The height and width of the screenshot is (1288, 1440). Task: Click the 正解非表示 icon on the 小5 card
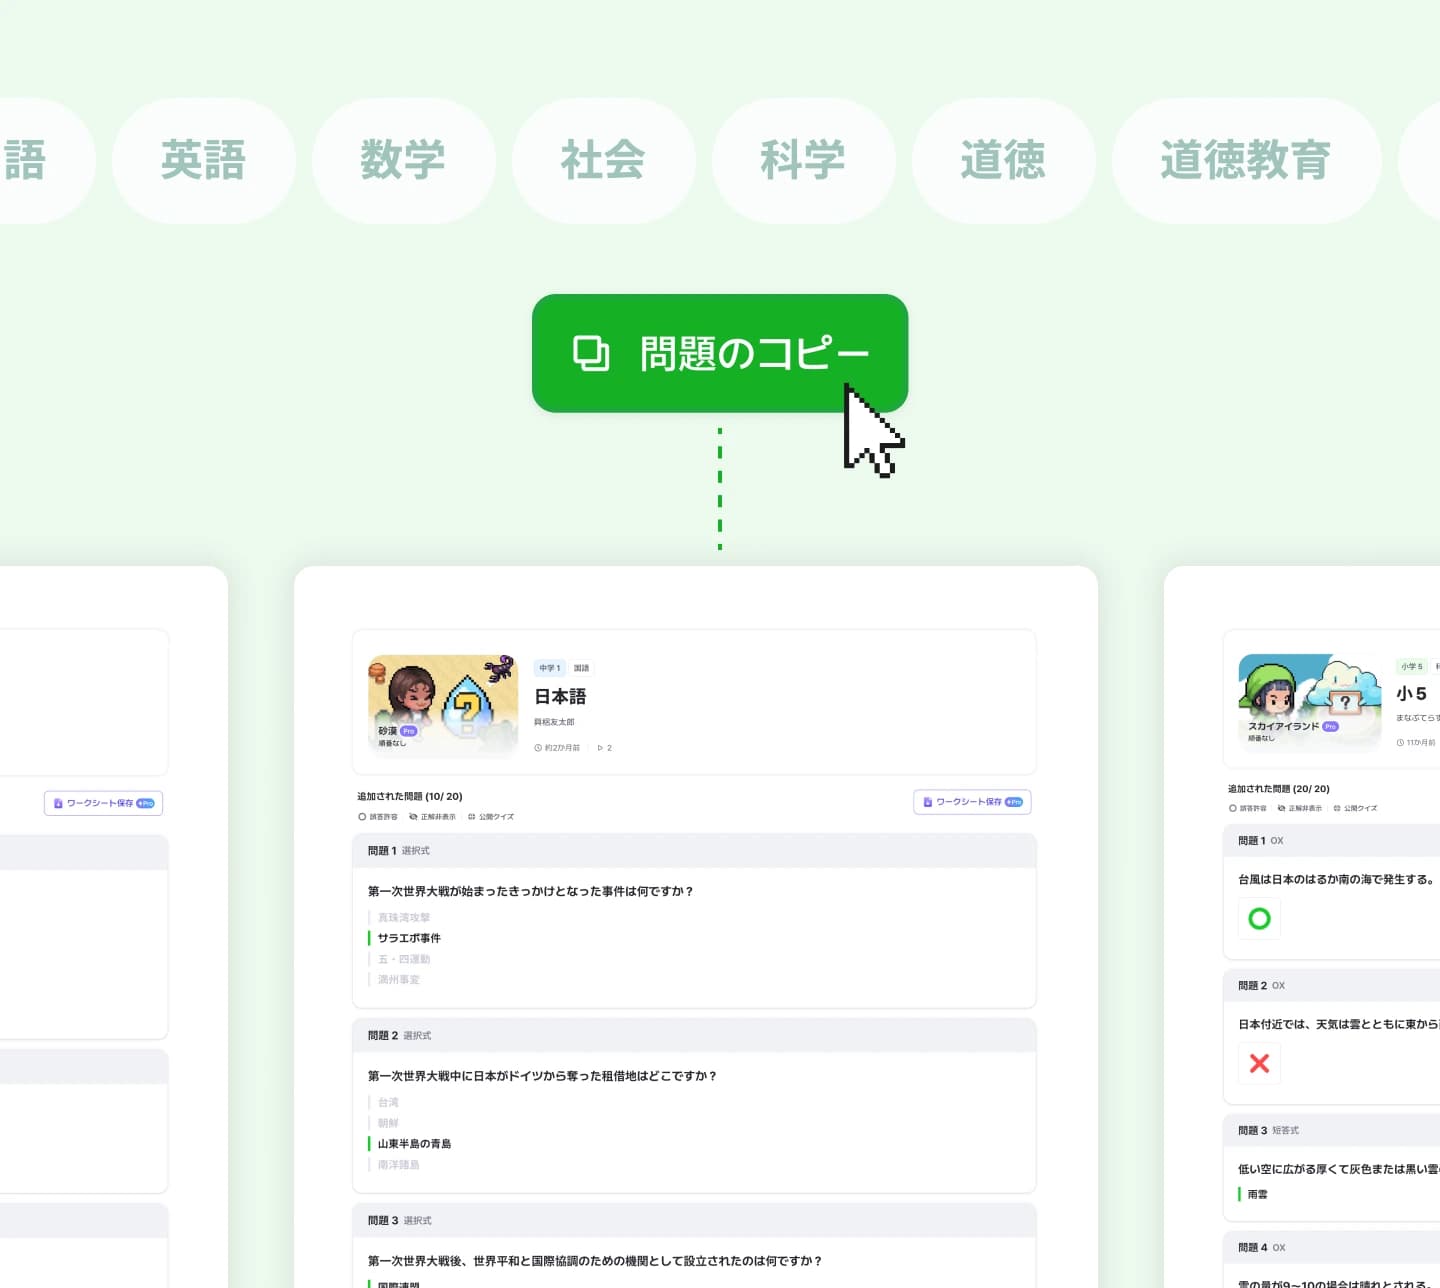point(1281,808)
